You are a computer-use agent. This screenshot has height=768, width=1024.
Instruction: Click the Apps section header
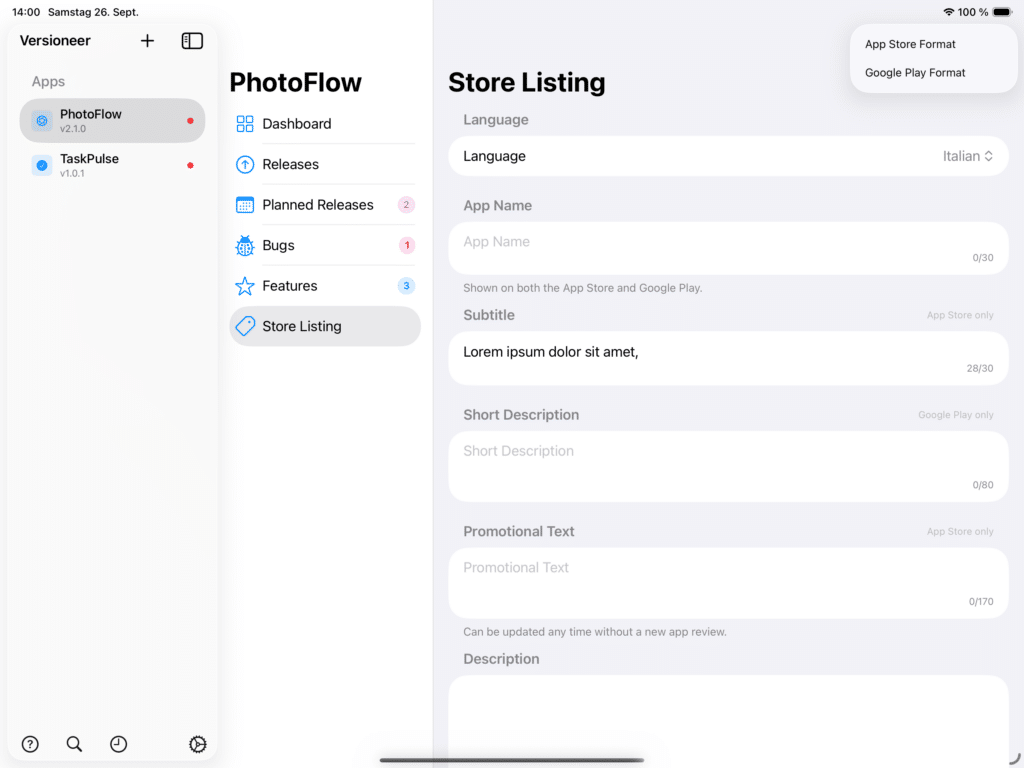pyautogui.click(x=48, y=82)
